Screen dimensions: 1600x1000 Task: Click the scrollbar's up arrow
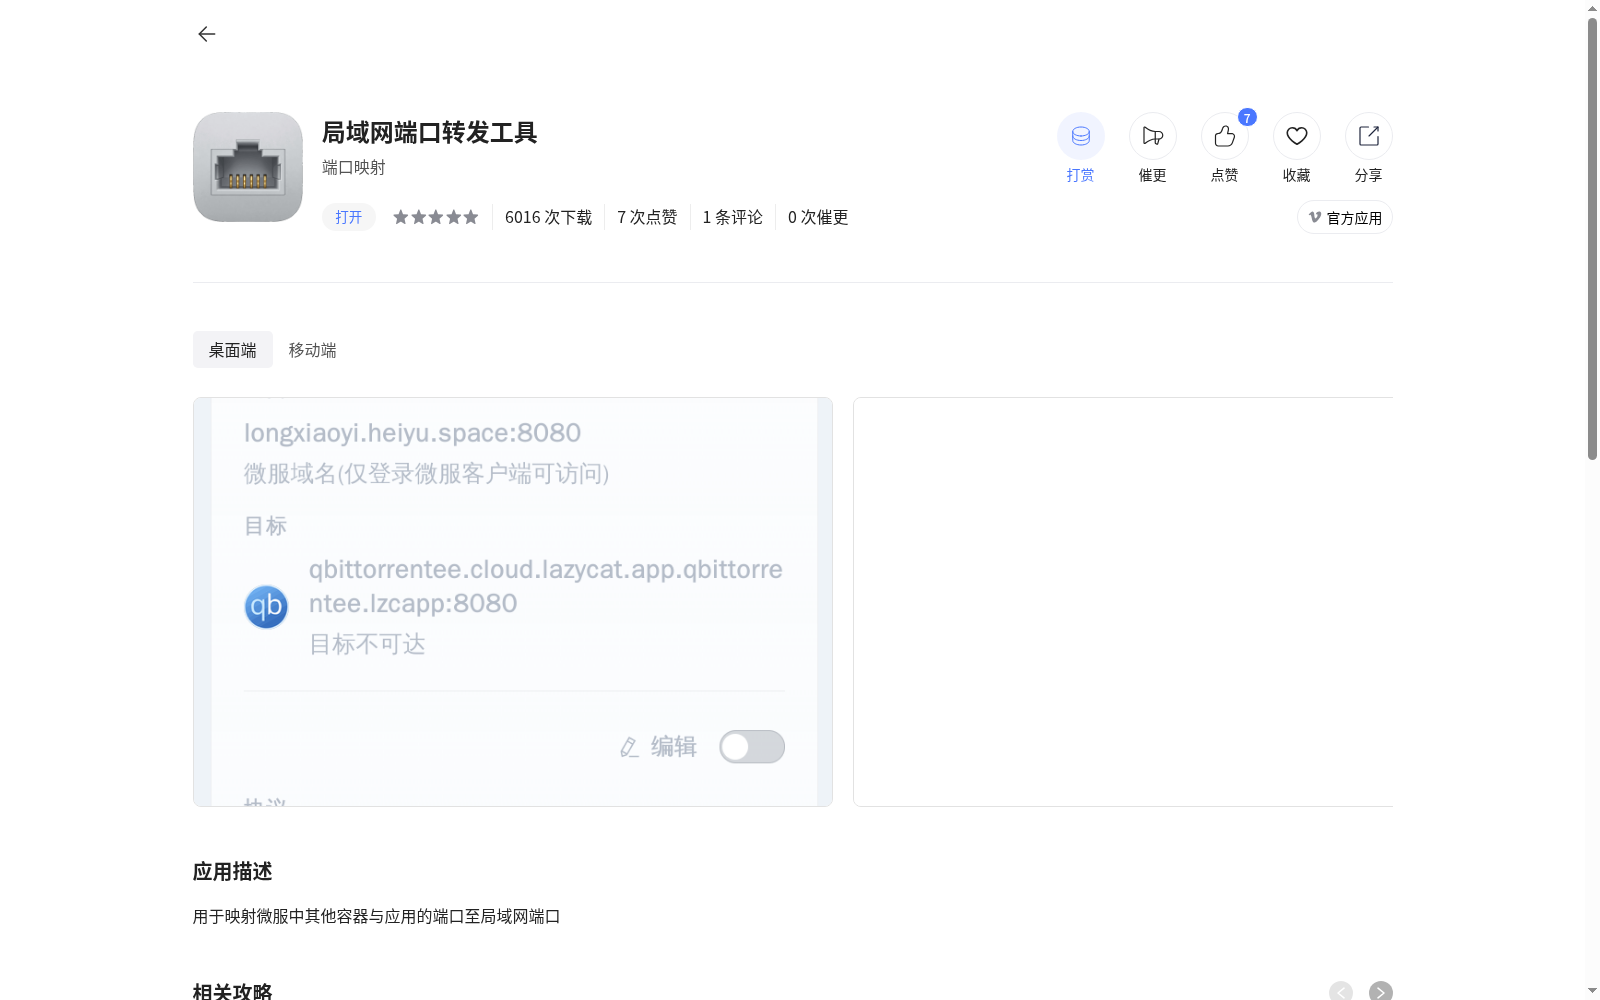point(1592,8)
